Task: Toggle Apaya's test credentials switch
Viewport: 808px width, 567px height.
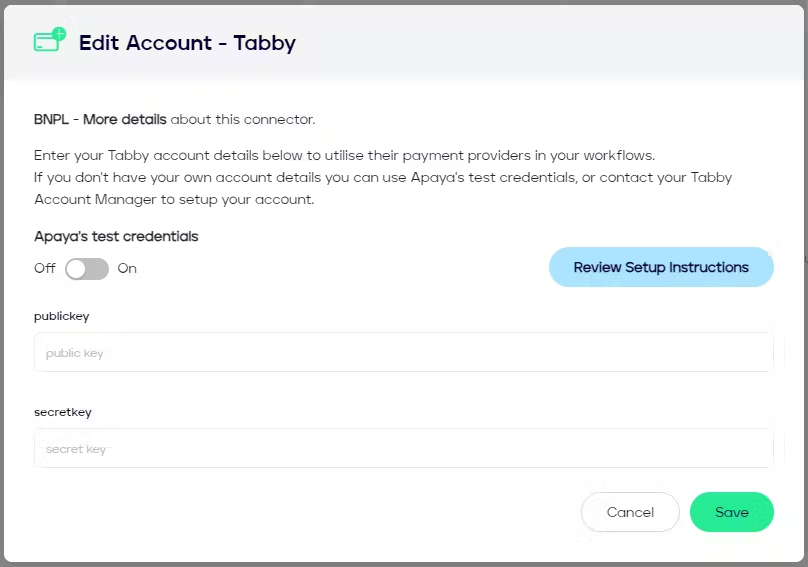Action: [x=87, y=268]
